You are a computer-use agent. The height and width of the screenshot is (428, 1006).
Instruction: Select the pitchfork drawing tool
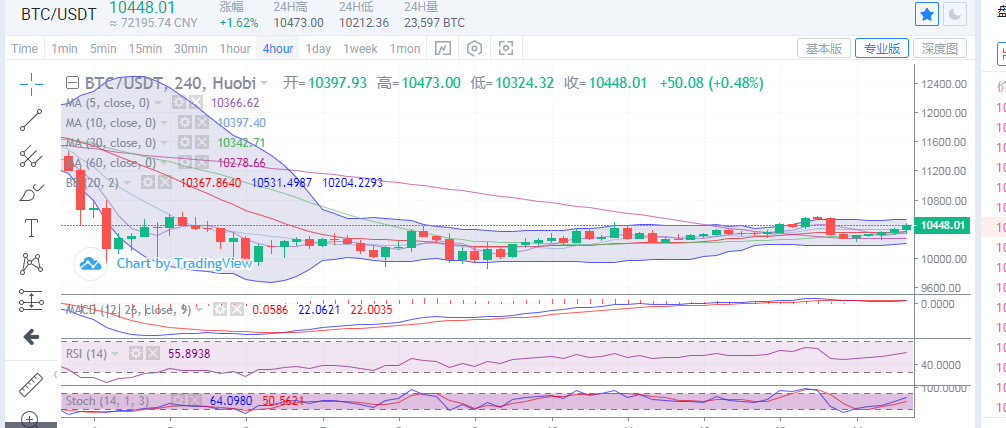tap(31, 156)
